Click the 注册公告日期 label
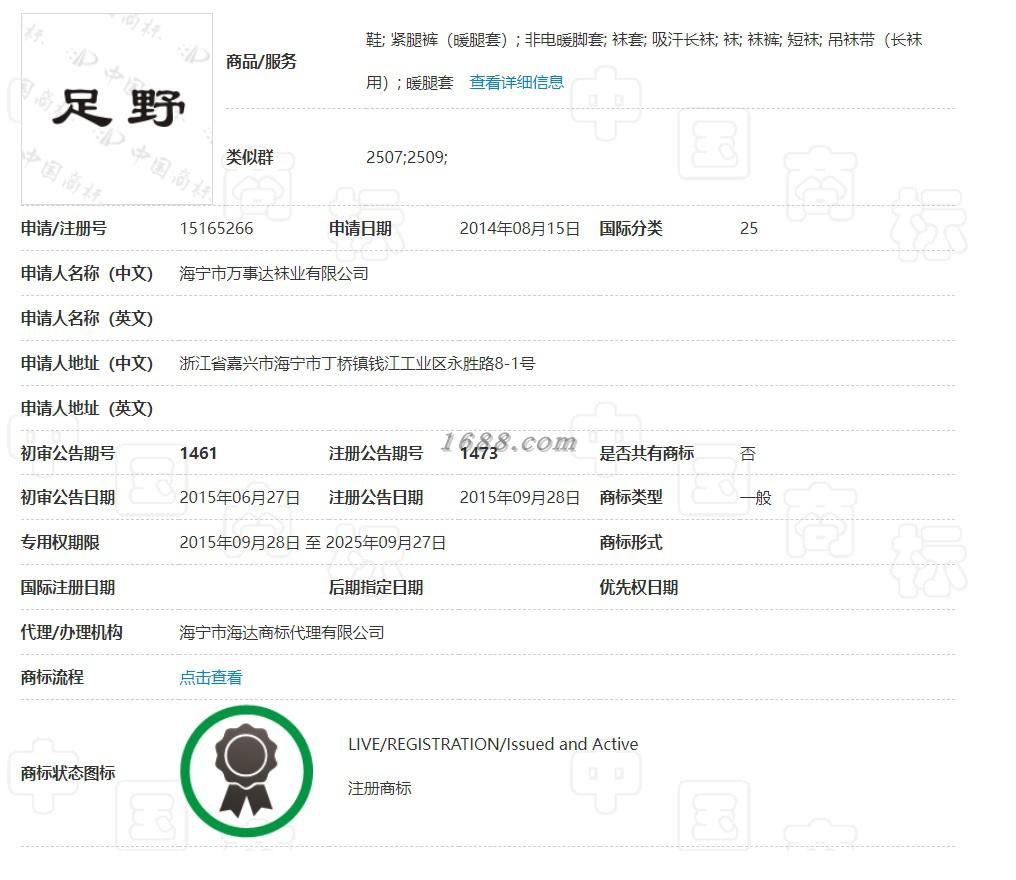This screenshot has height=880, width=1016. point(376,498)
